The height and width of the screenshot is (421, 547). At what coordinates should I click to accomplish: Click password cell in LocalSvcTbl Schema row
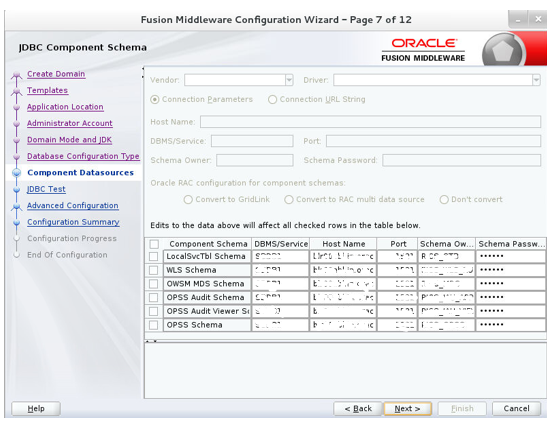[511, 256]
